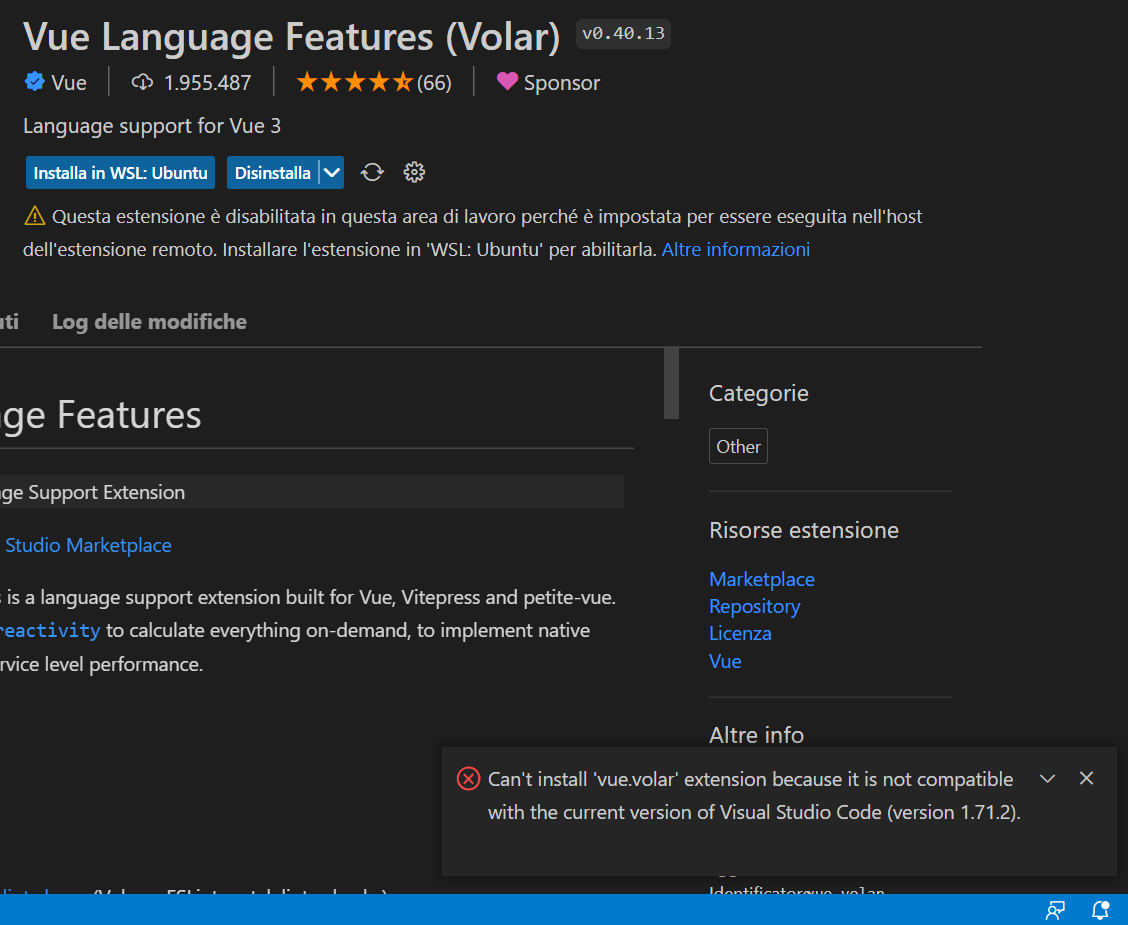Click the extension reload sync icon
This screenshot has height=925, width=1128.
tap(372, 172)
